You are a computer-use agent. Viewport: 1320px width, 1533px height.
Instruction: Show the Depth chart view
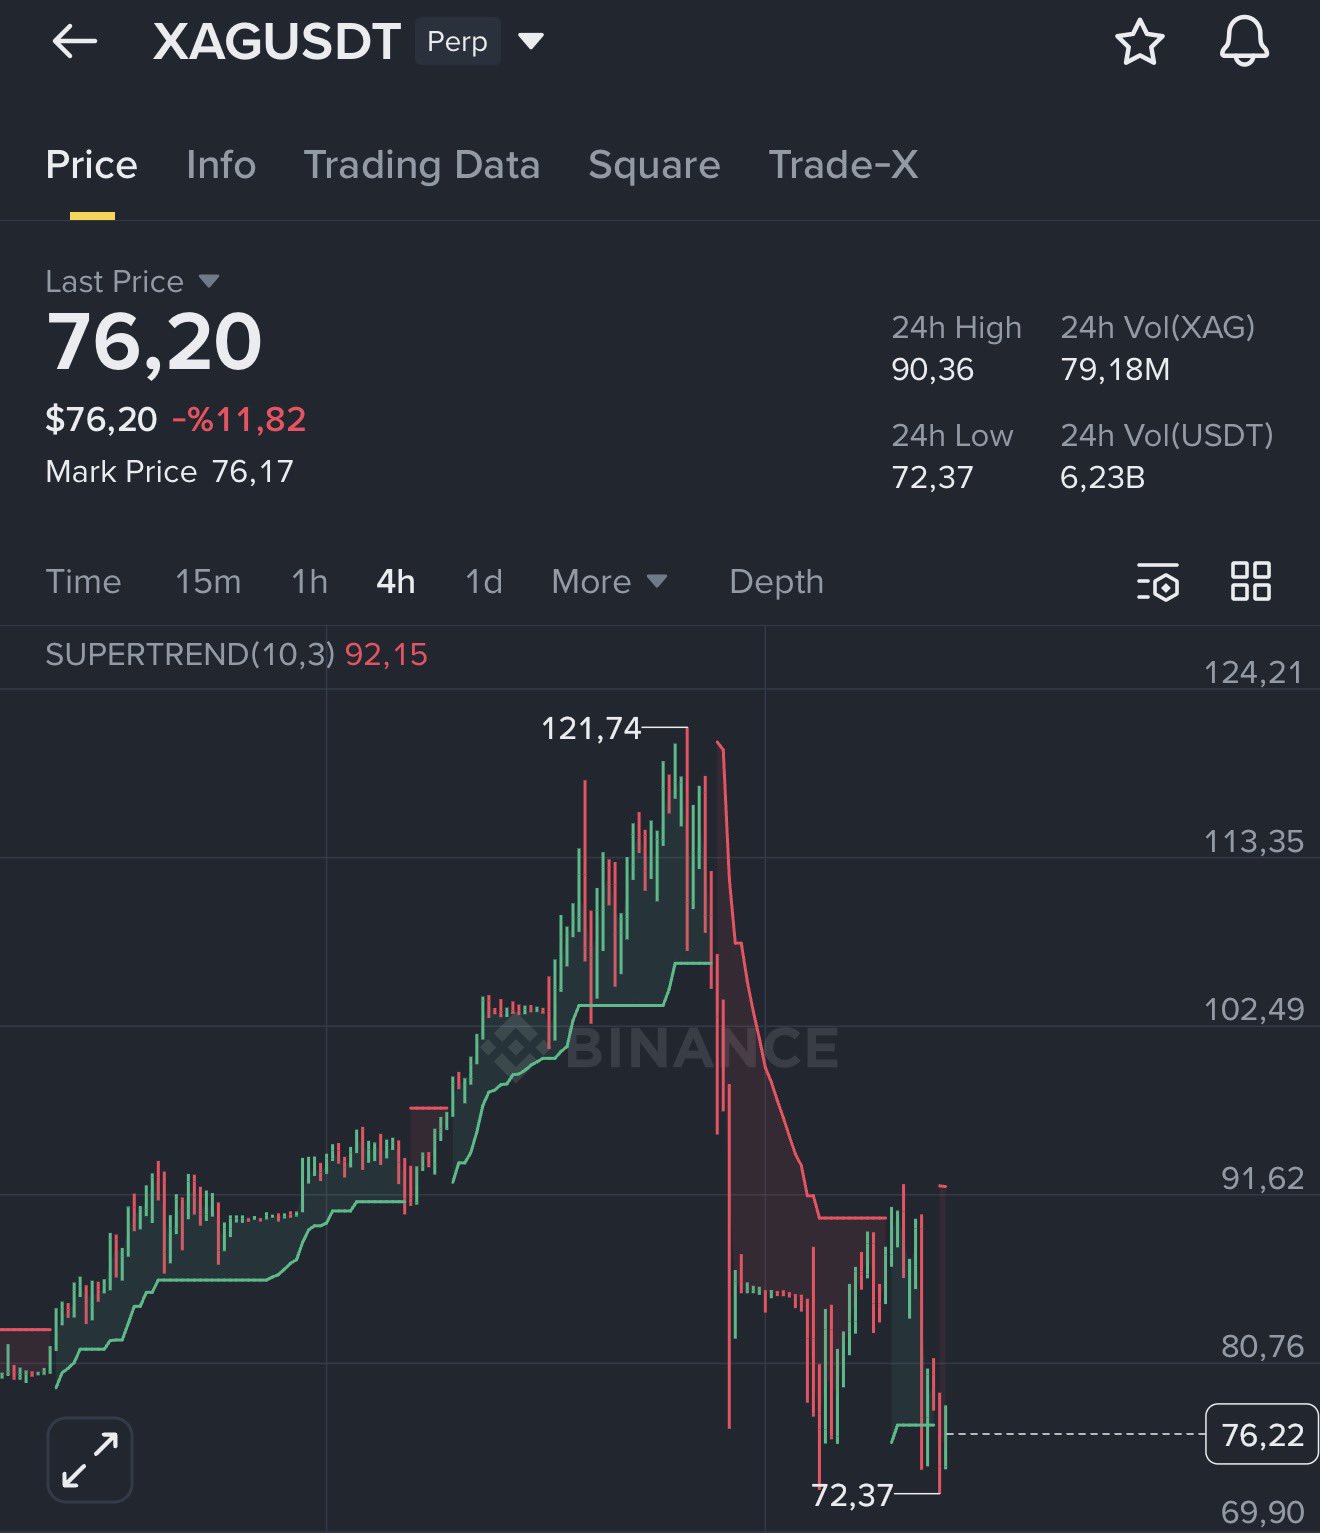tap(776, 581)
